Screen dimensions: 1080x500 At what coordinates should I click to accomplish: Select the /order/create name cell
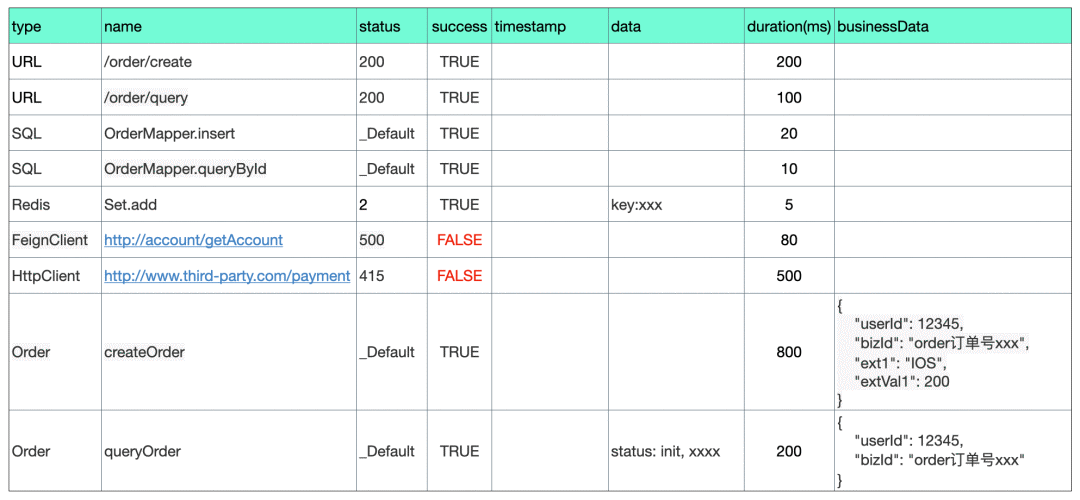tap(148, 62)
